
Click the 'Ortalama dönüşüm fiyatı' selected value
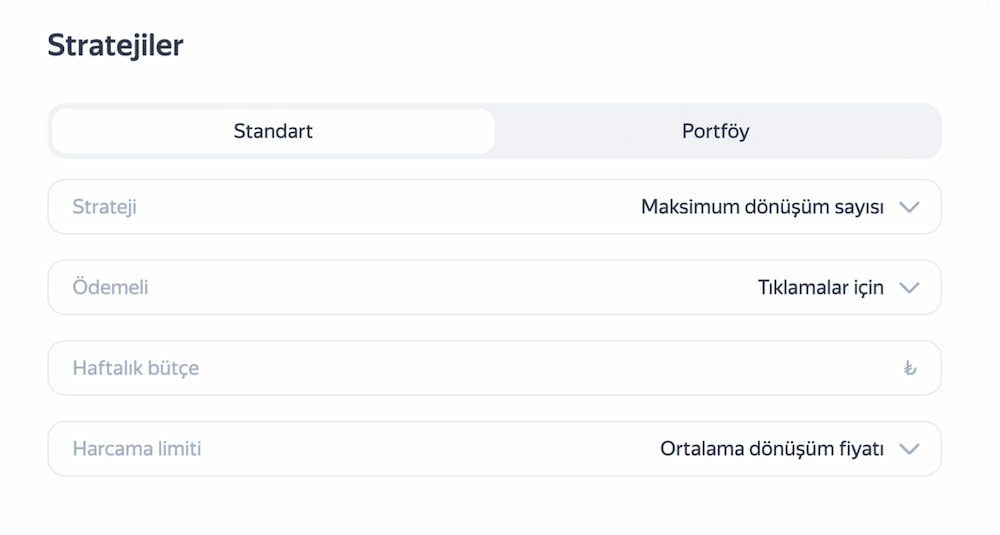[771, 449]
